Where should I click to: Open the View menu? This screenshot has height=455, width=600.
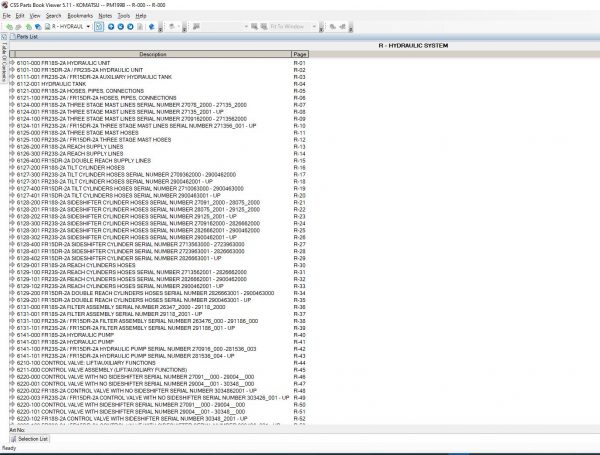[x=35, y=16]
